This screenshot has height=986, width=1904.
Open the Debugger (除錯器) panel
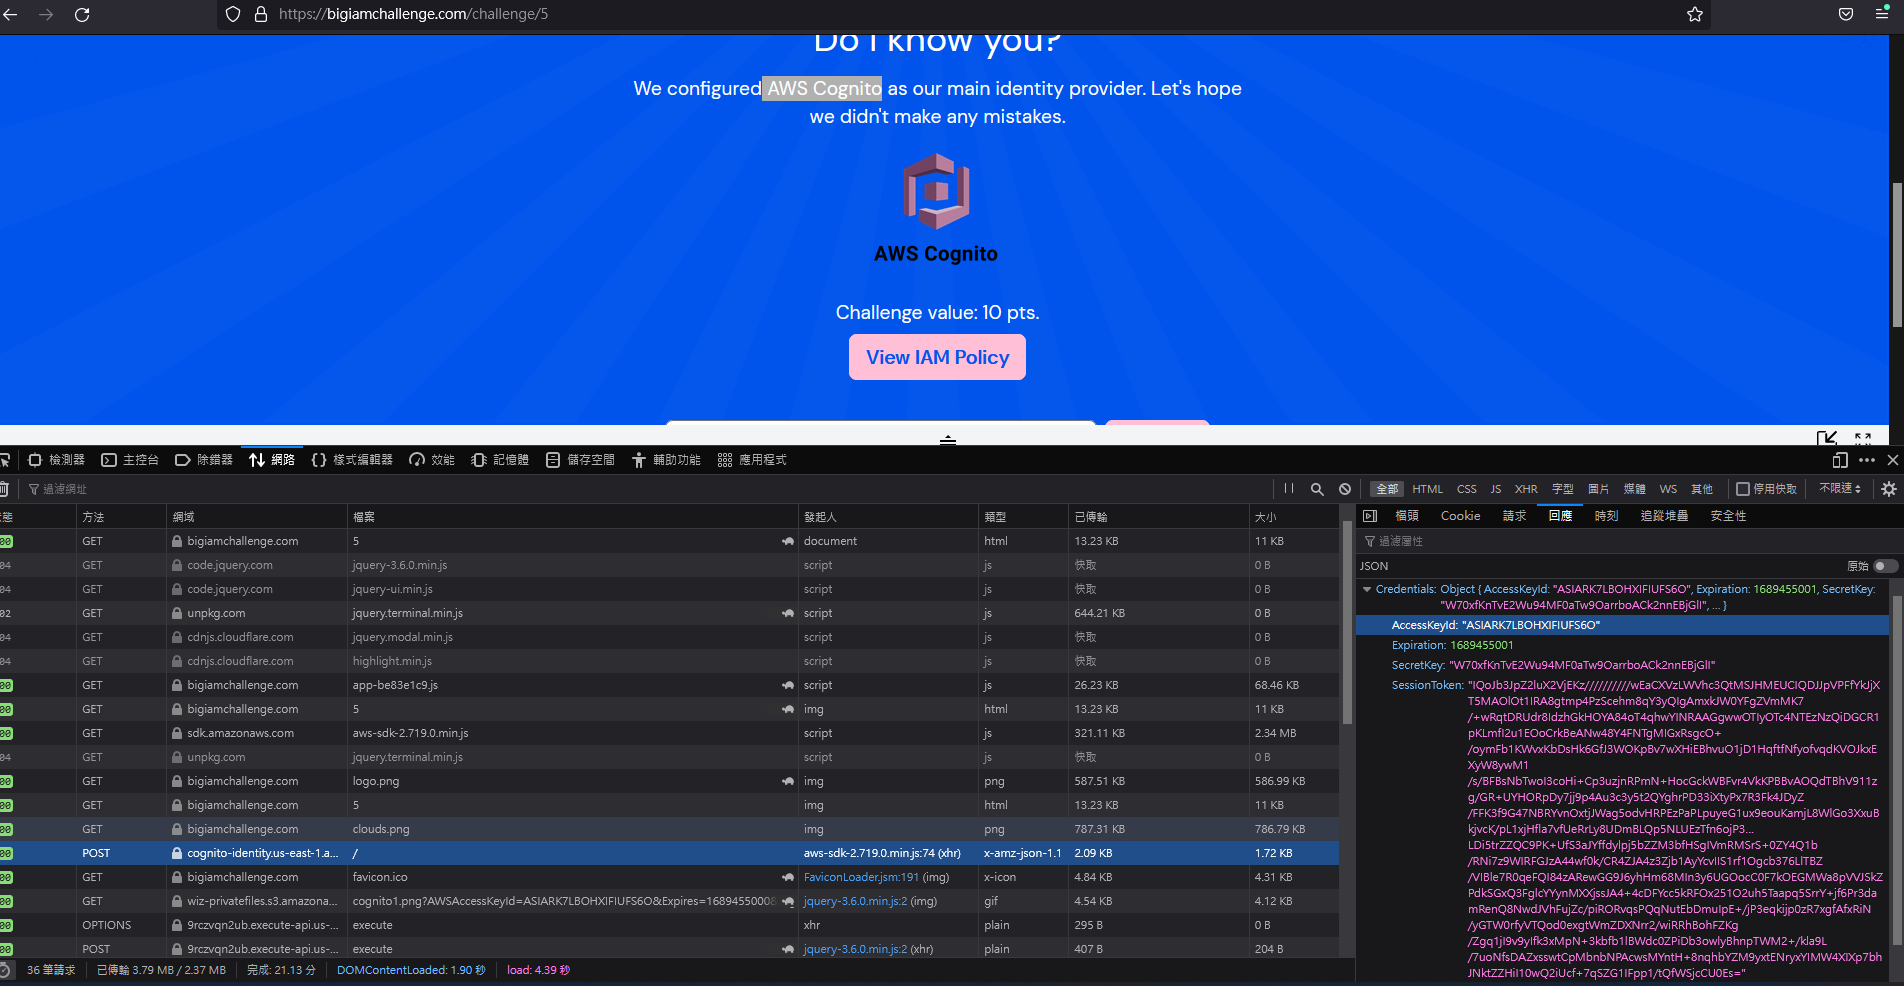[x=204, y=460]
